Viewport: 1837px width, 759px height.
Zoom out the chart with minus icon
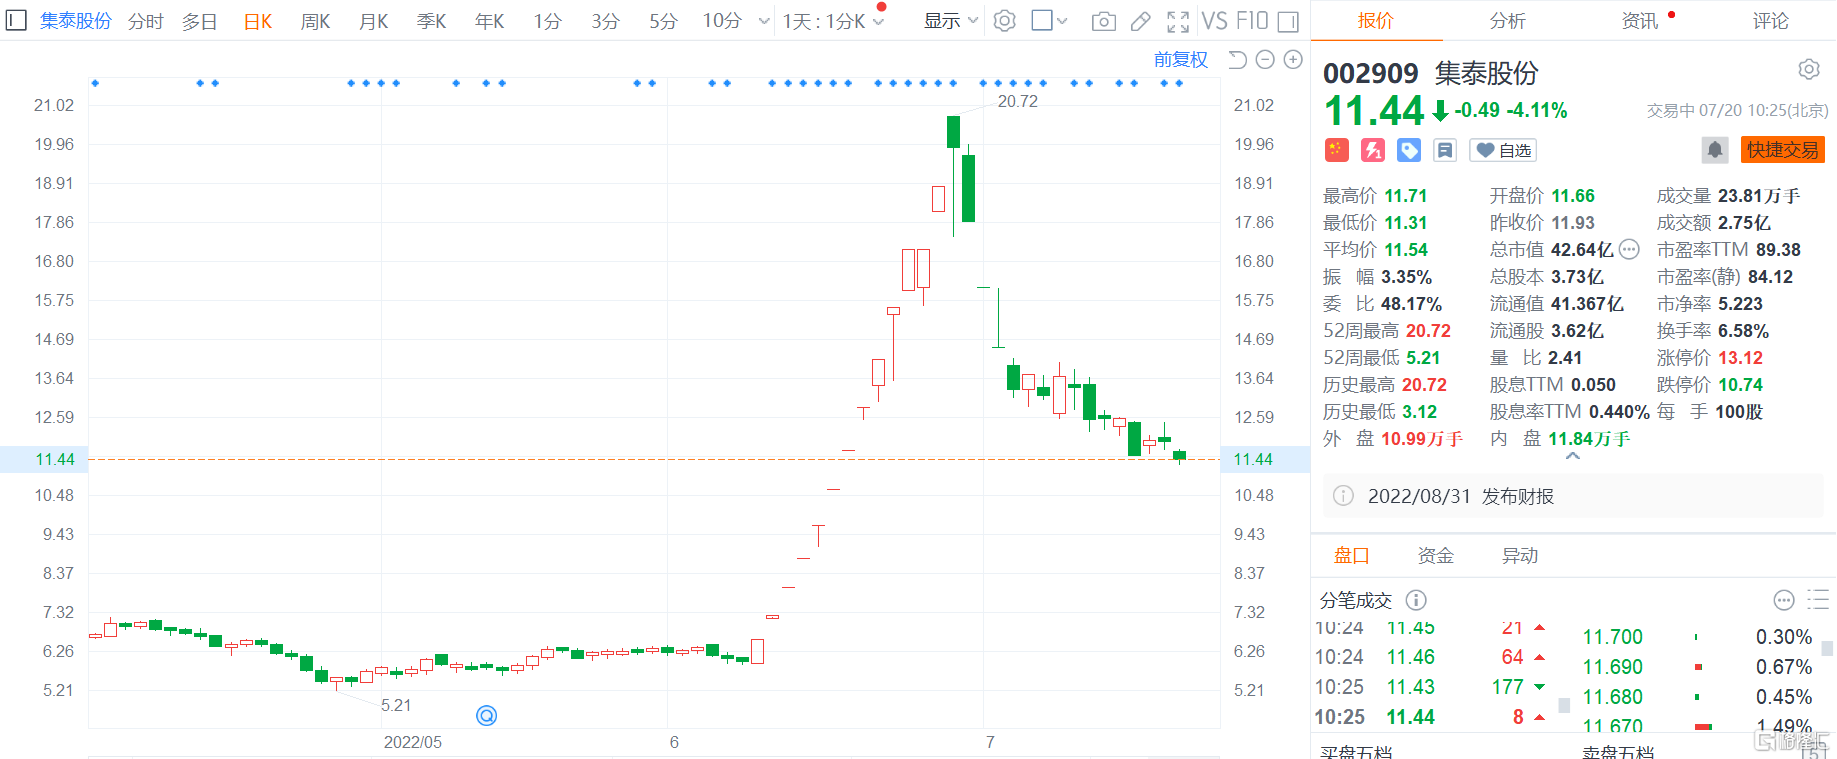(1265, 60)
